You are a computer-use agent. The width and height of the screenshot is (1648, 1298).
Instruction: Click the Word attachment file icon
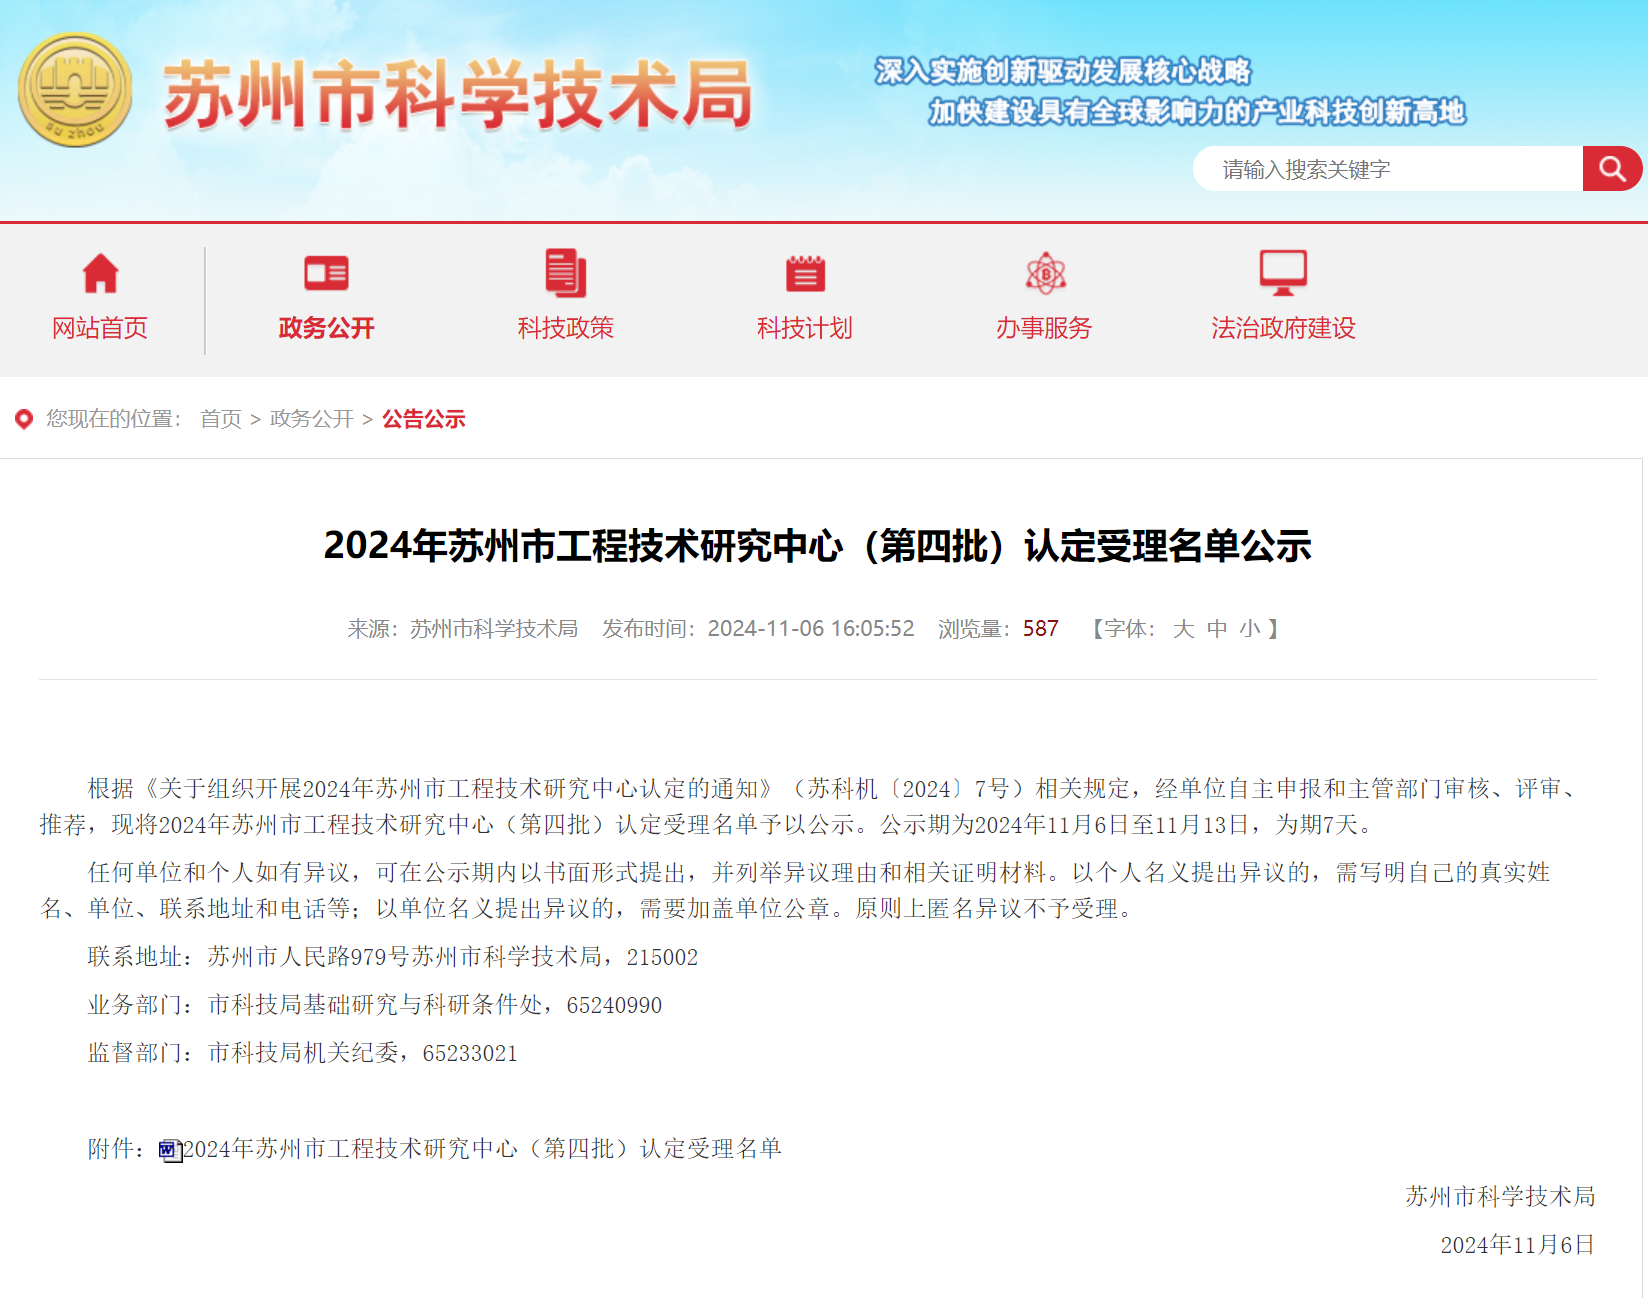coord(169,1150)
